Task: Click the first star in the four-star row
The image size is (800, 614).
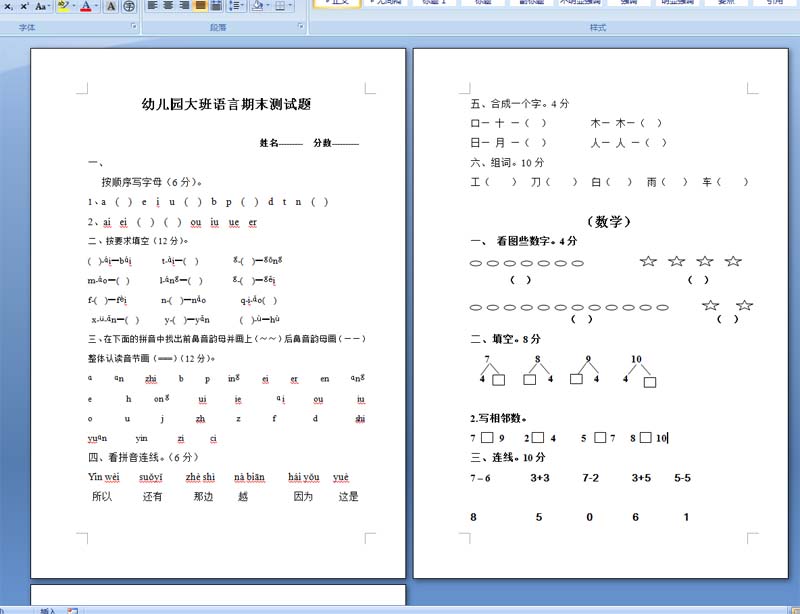Action: (648, 261)
